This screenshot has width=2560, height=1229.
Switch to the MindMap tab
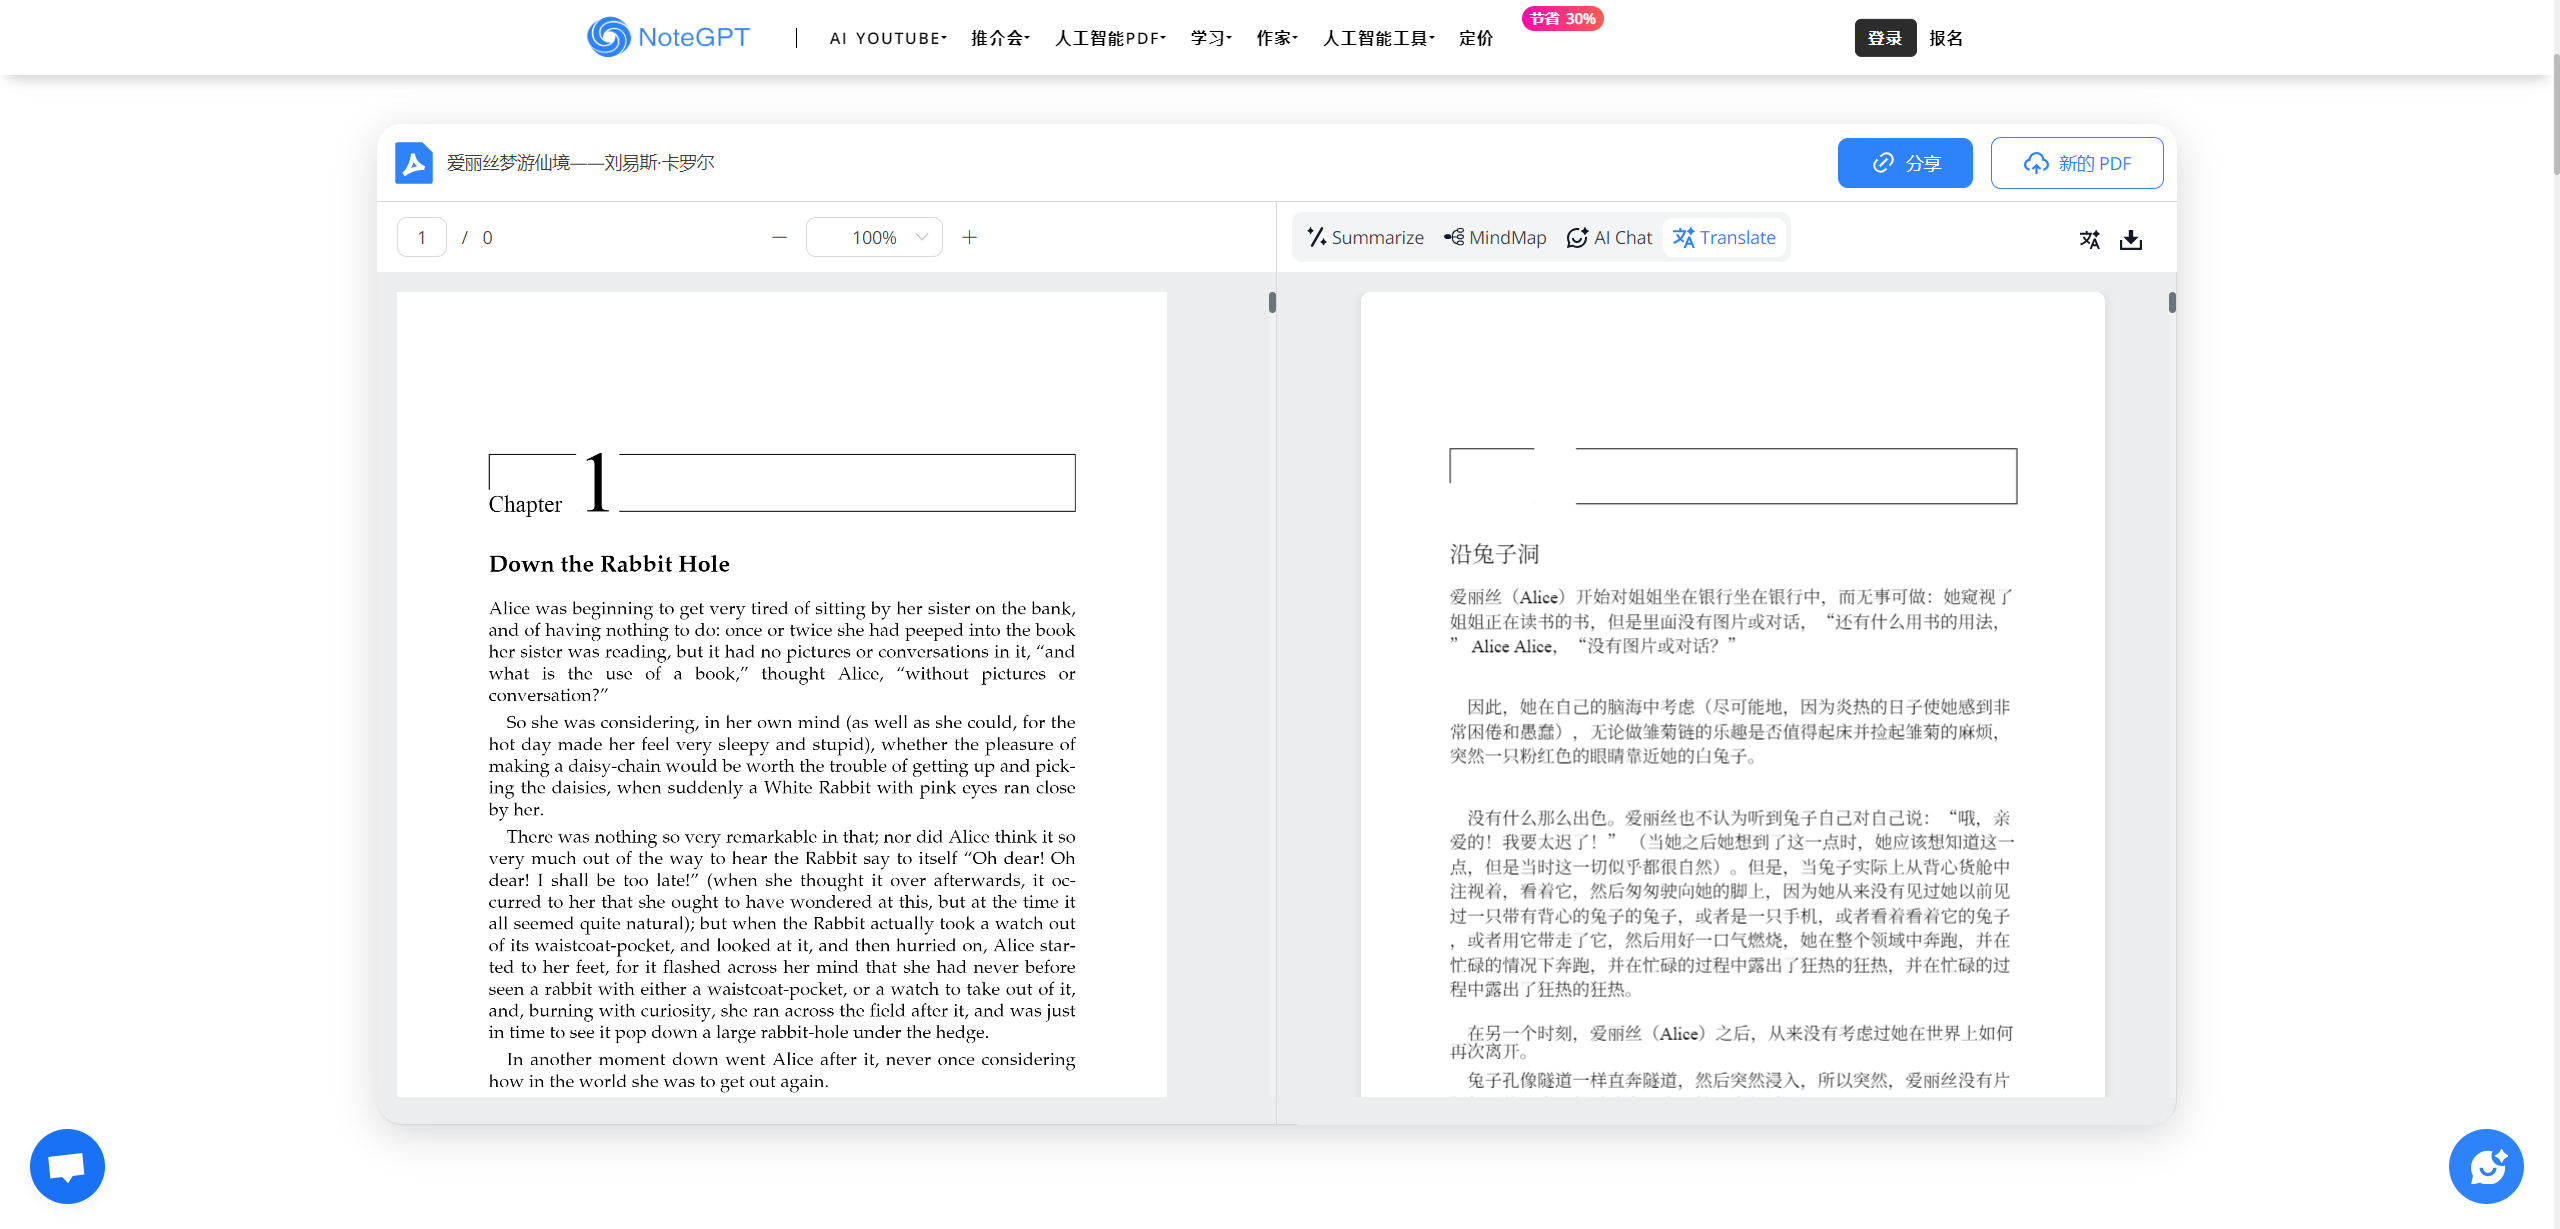pos(1495,238)
